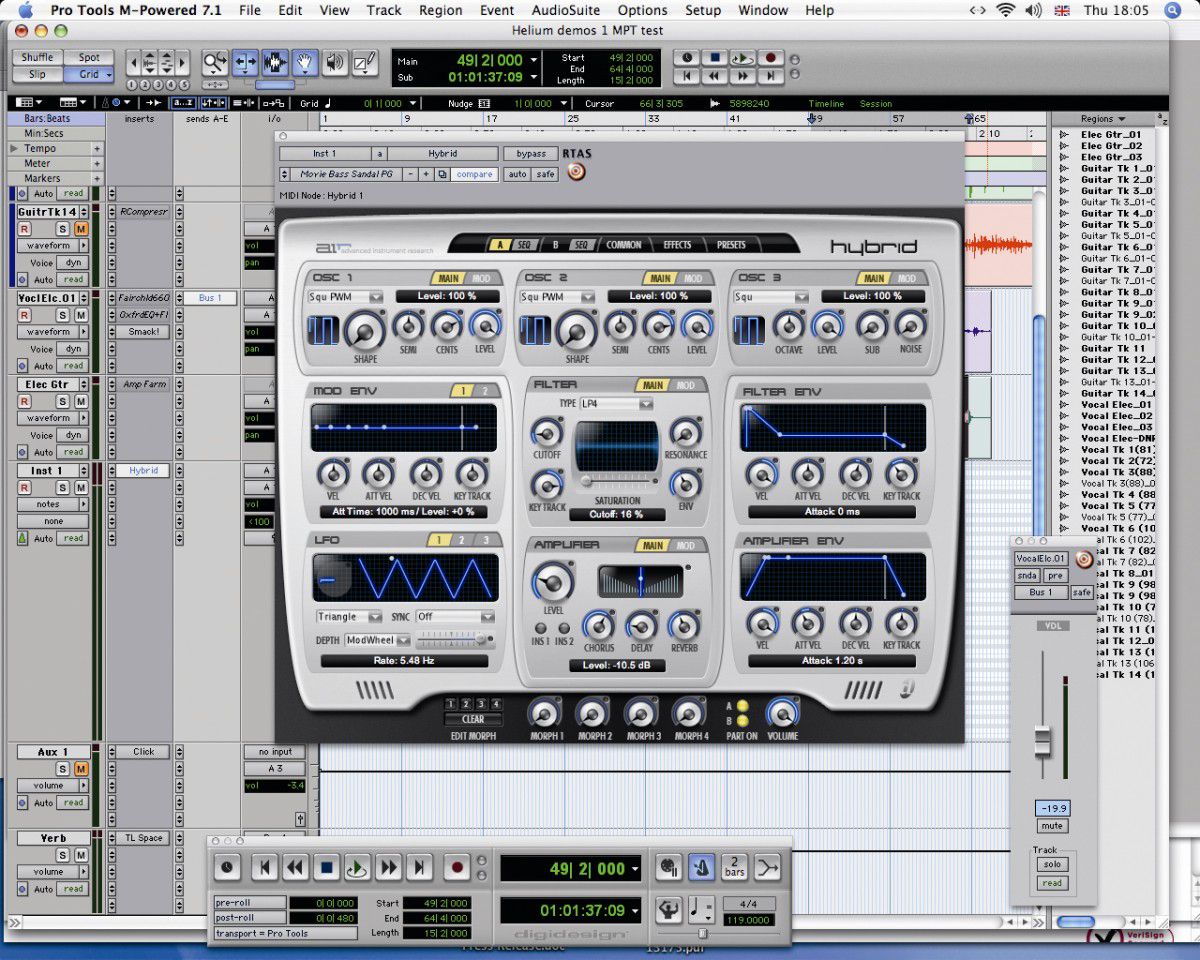Switch to the PRESETS tab in Hybrid
The height and width of the screenshot is (960, 1200).
tap(730, 245)
